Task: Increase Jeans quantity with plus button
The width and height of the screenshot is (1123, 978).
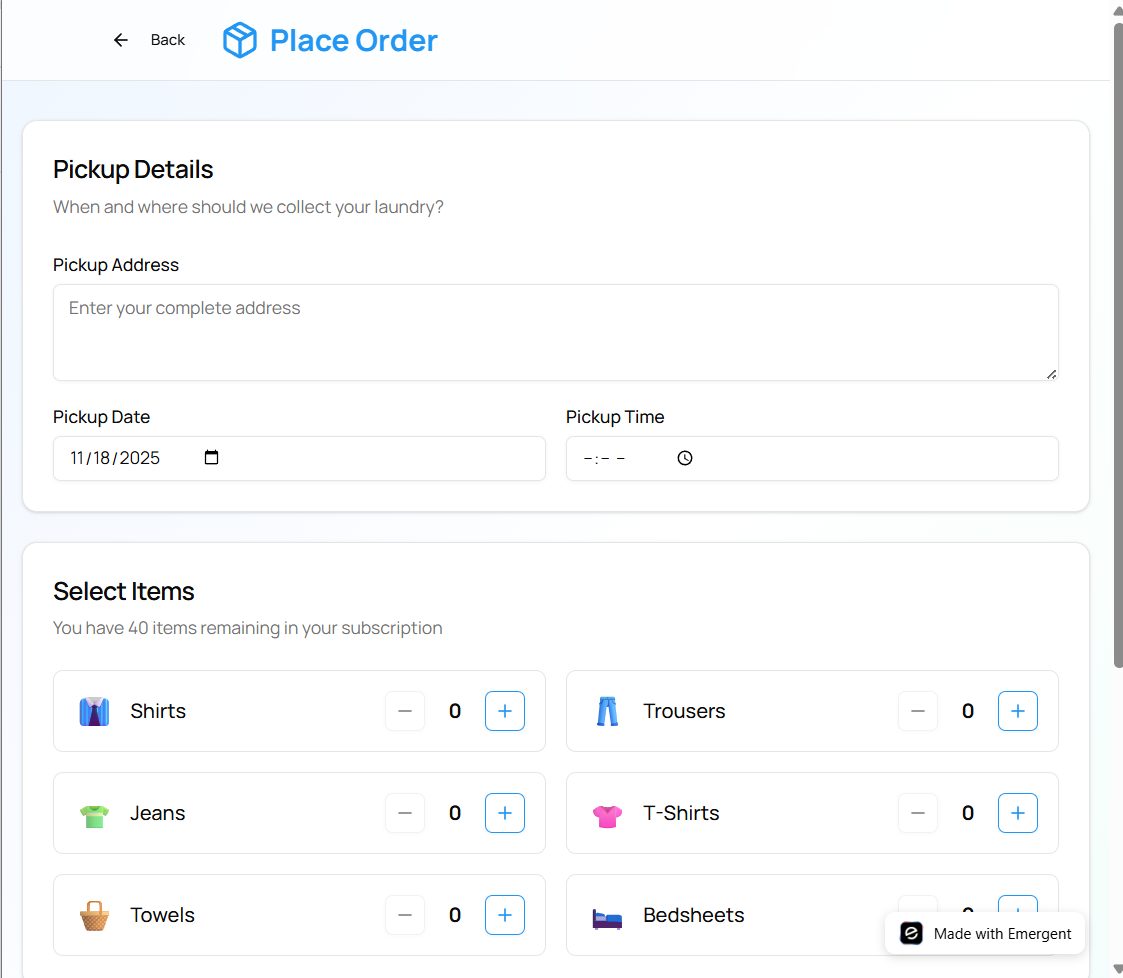Action: click(x=505, y=812)
